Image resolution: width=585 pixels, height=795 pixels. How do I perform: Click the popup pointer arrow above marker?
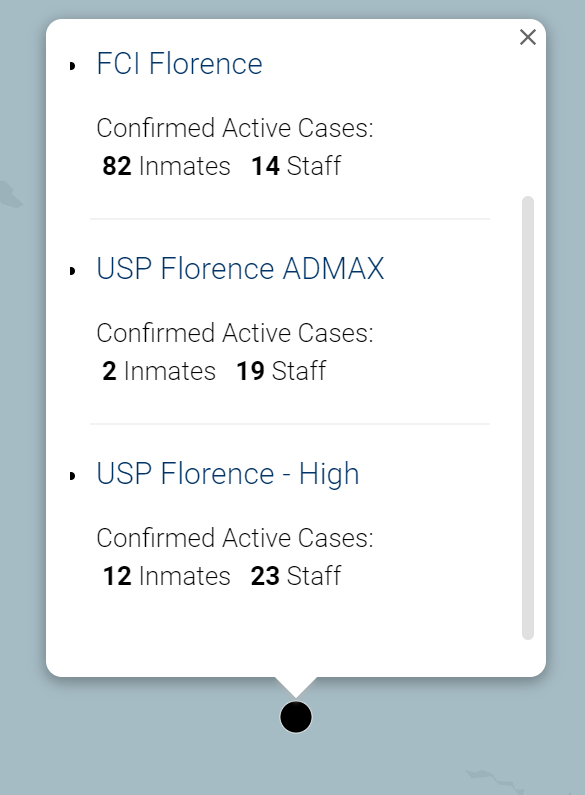[296, 686]
